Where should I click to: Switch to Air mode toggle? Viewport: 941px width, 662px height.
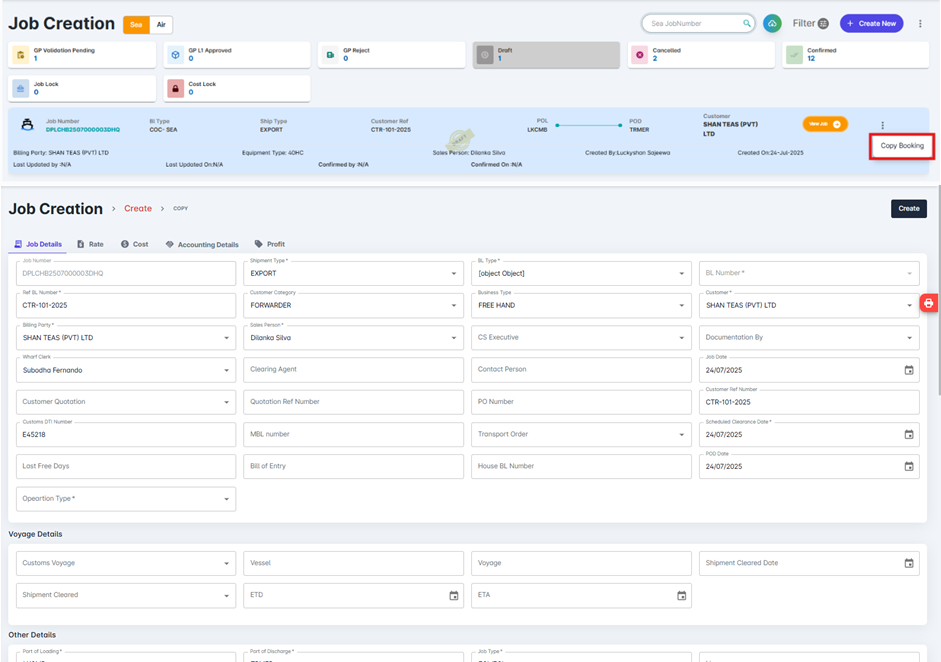click(161, 24)
